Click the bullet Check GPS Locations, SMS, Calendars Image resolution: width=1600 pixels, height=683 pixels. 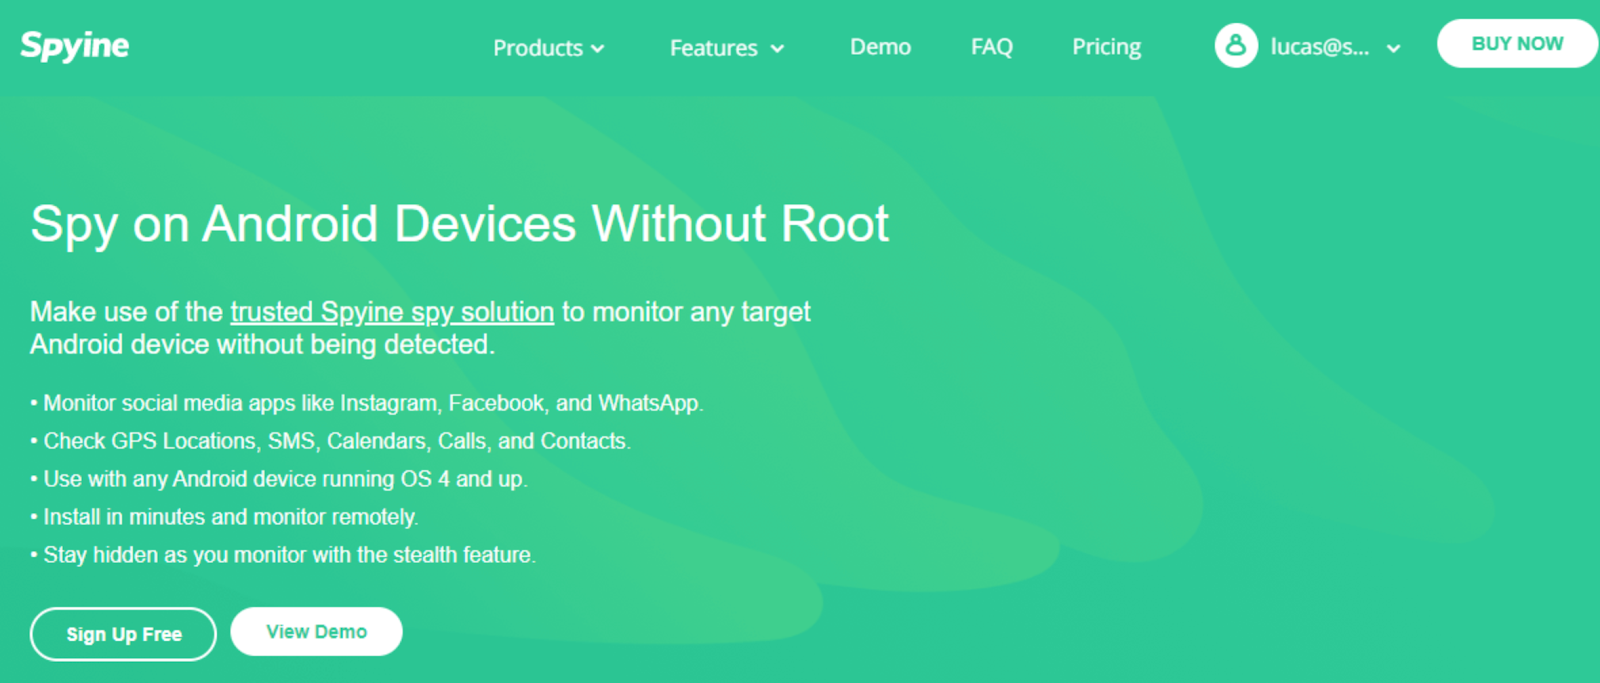[x=331, y=441]
